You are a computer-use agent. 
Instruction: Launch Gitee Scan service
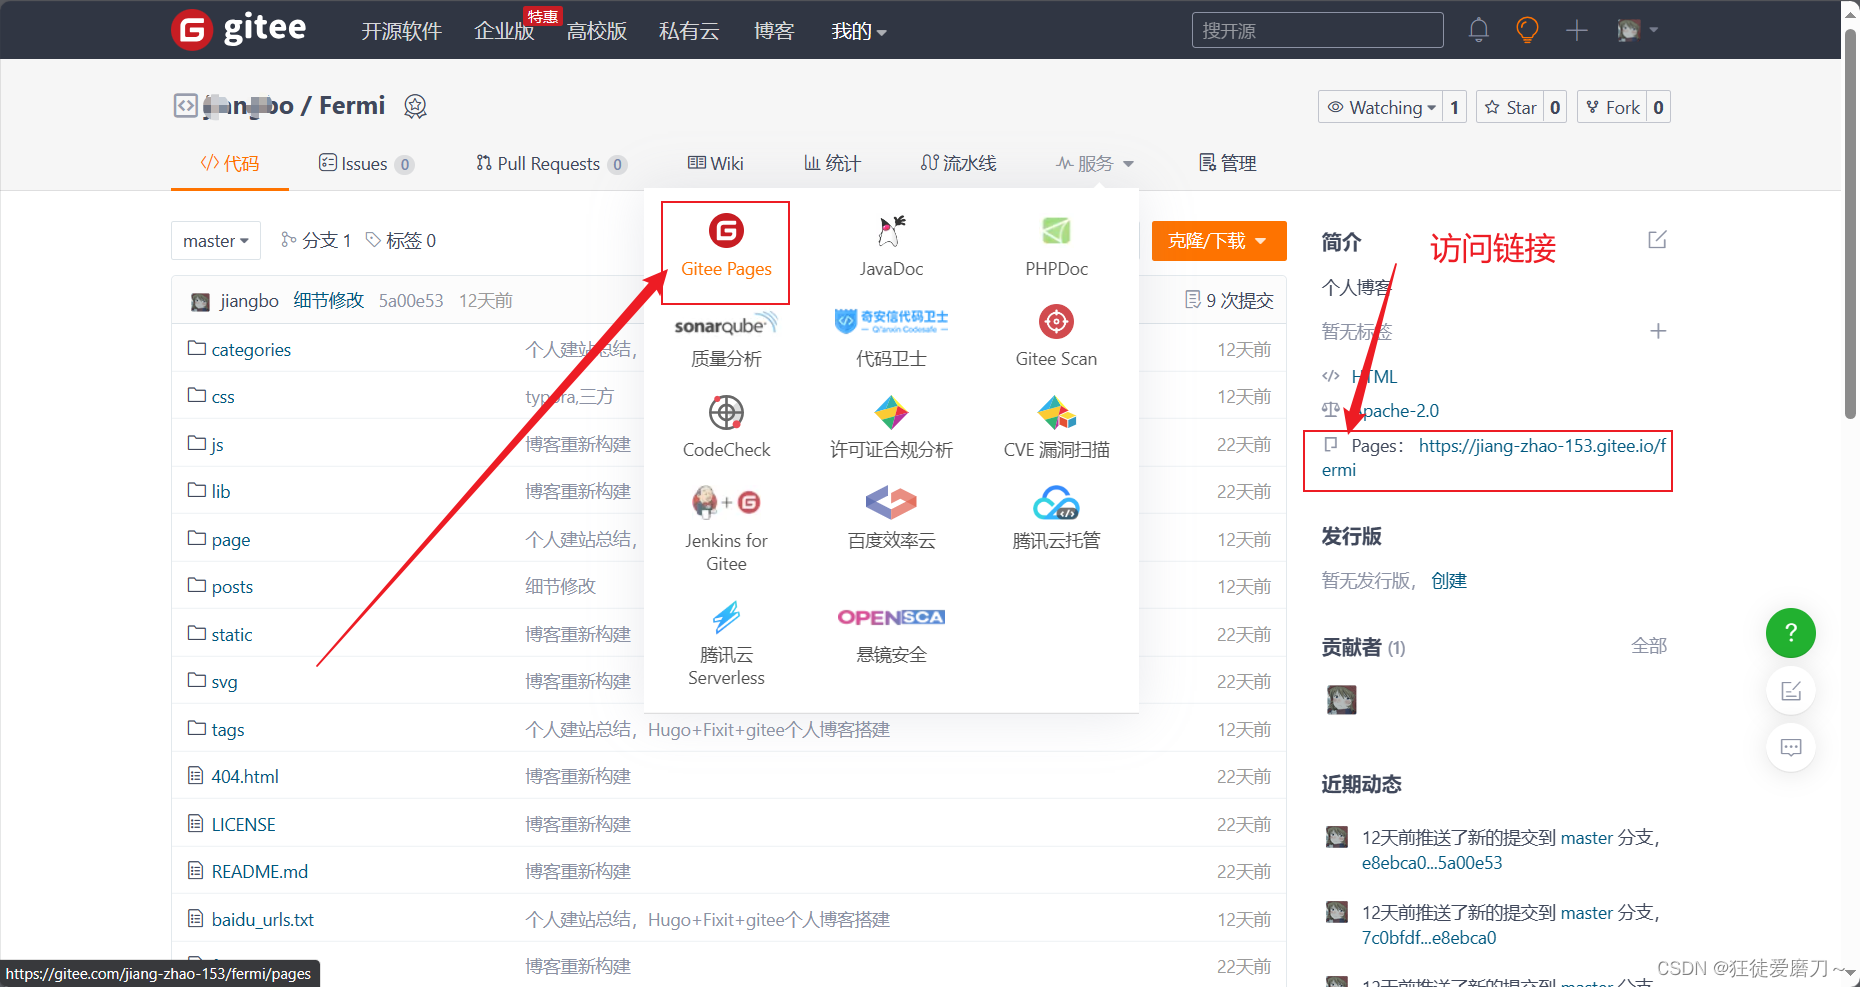1056,337
